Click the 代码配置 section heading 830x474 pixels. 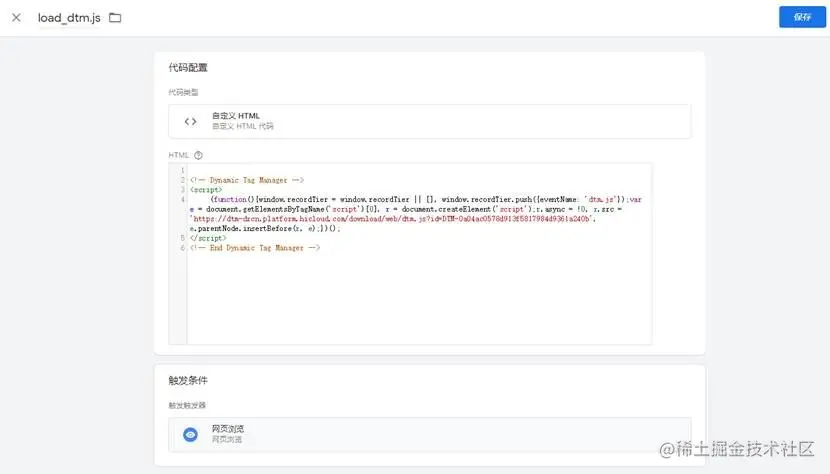click(x=188, y=67)
